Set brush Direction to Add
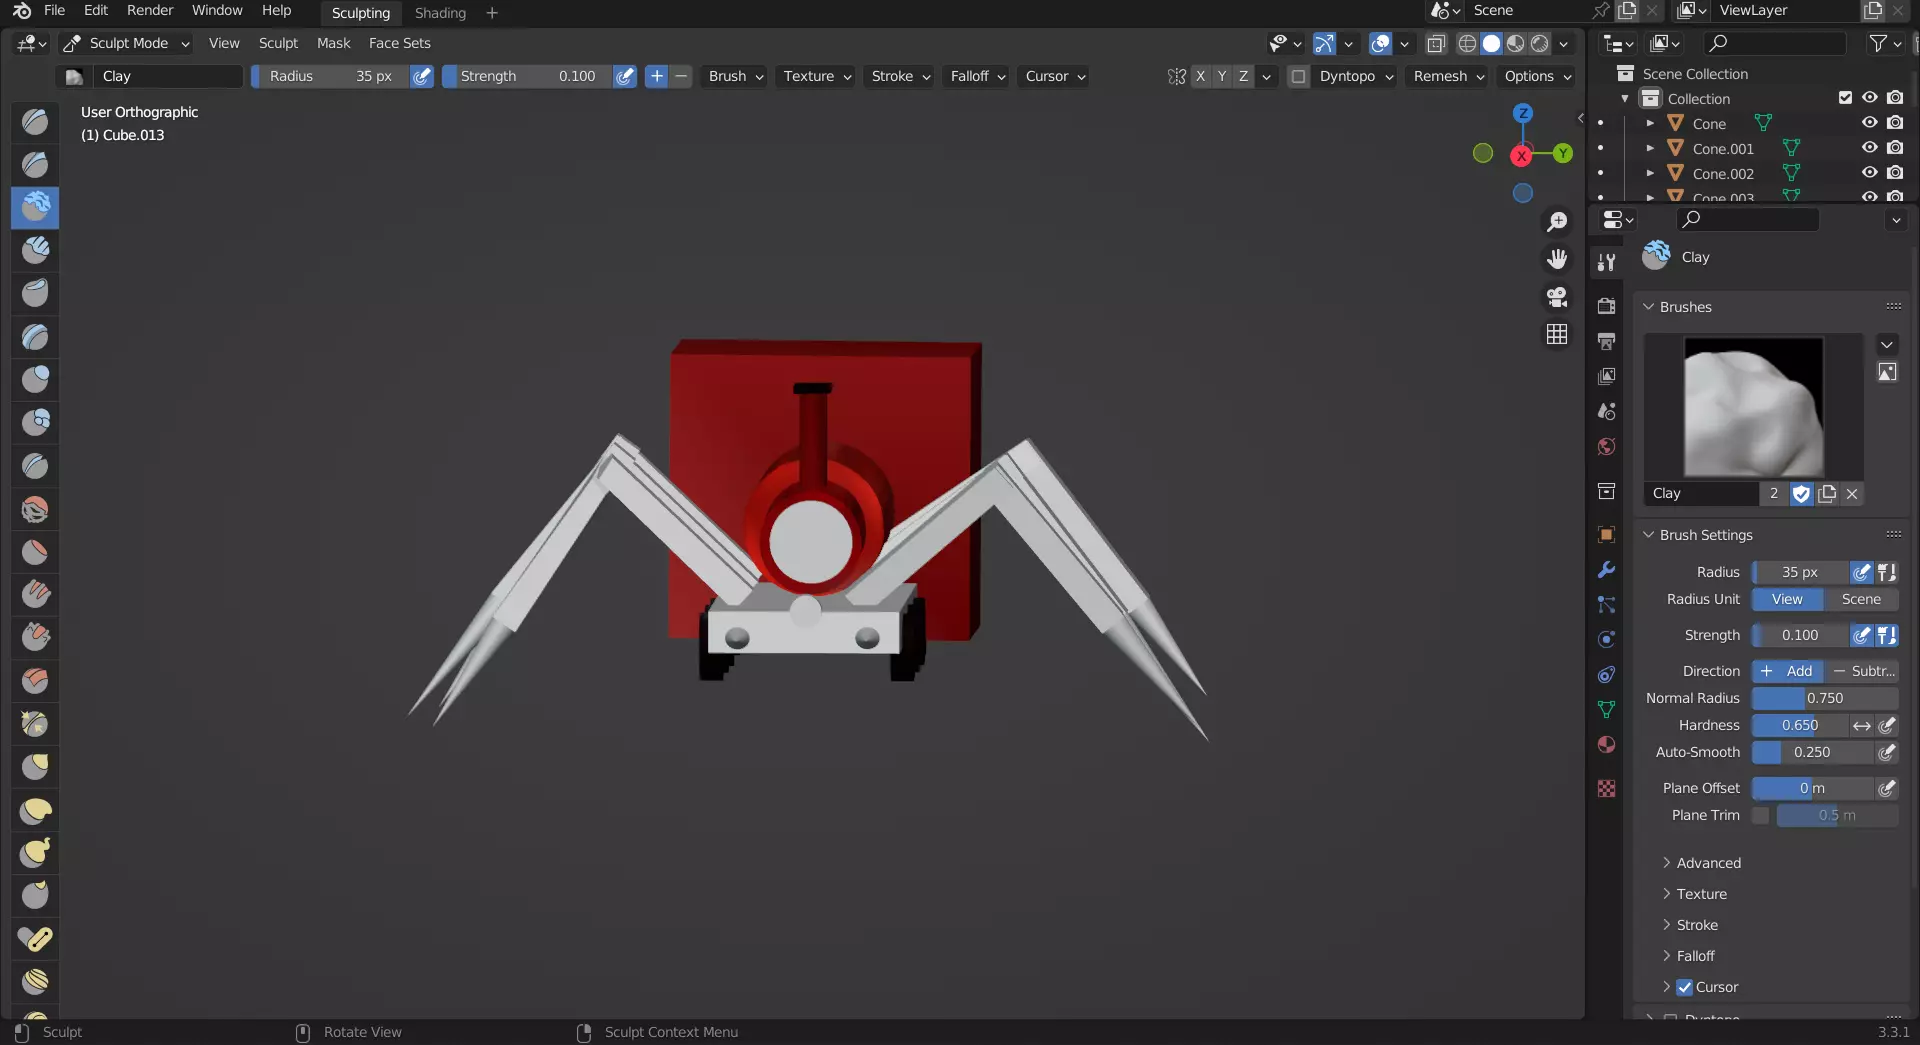The image size is (1920, 1045). [x=1787, y=672]
